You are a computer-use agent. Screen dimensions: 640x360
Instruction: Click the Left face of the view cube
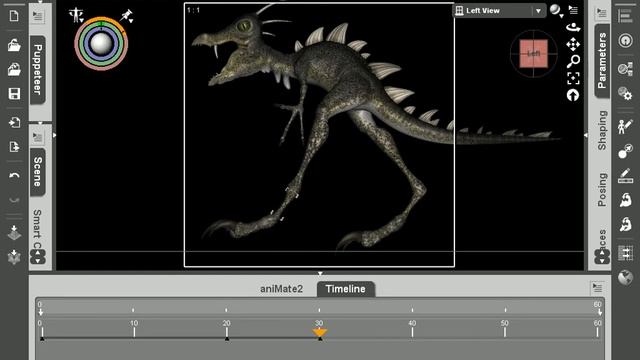(x=533, y=53)
